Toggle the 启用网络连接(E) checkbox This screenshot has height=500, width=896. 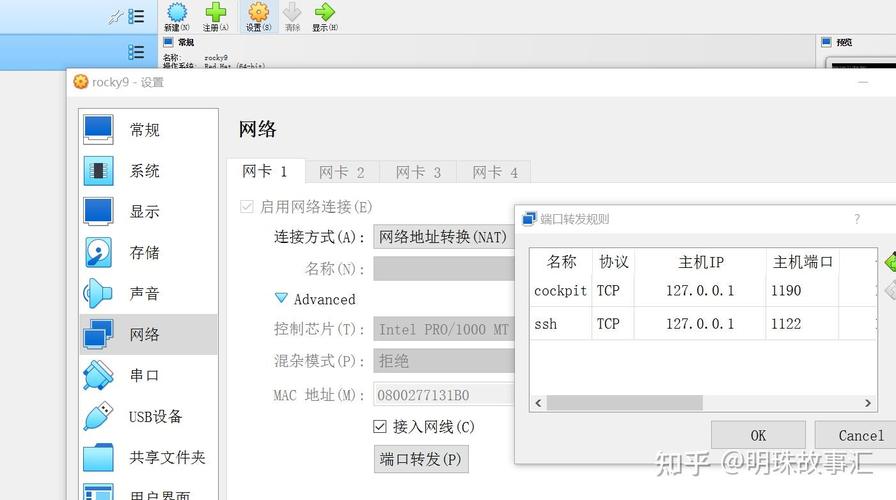246,206
